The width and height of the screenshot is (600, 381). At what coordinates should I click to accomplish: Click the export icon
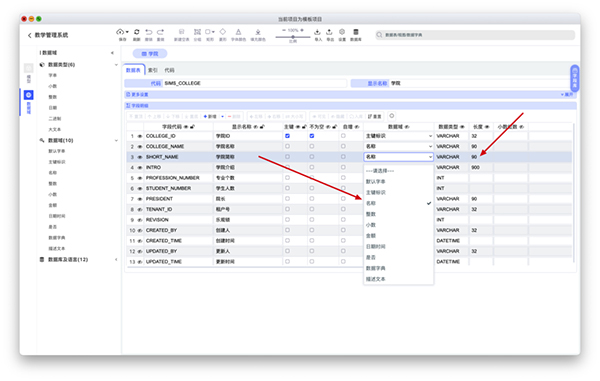click(x=329, y=32)
